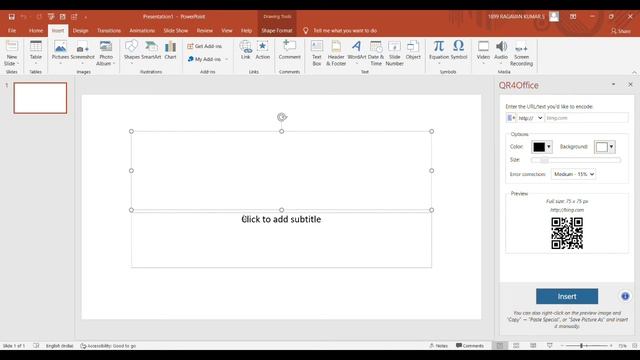
Task: Open the Shapes gallery
Action: coord(131,52)
